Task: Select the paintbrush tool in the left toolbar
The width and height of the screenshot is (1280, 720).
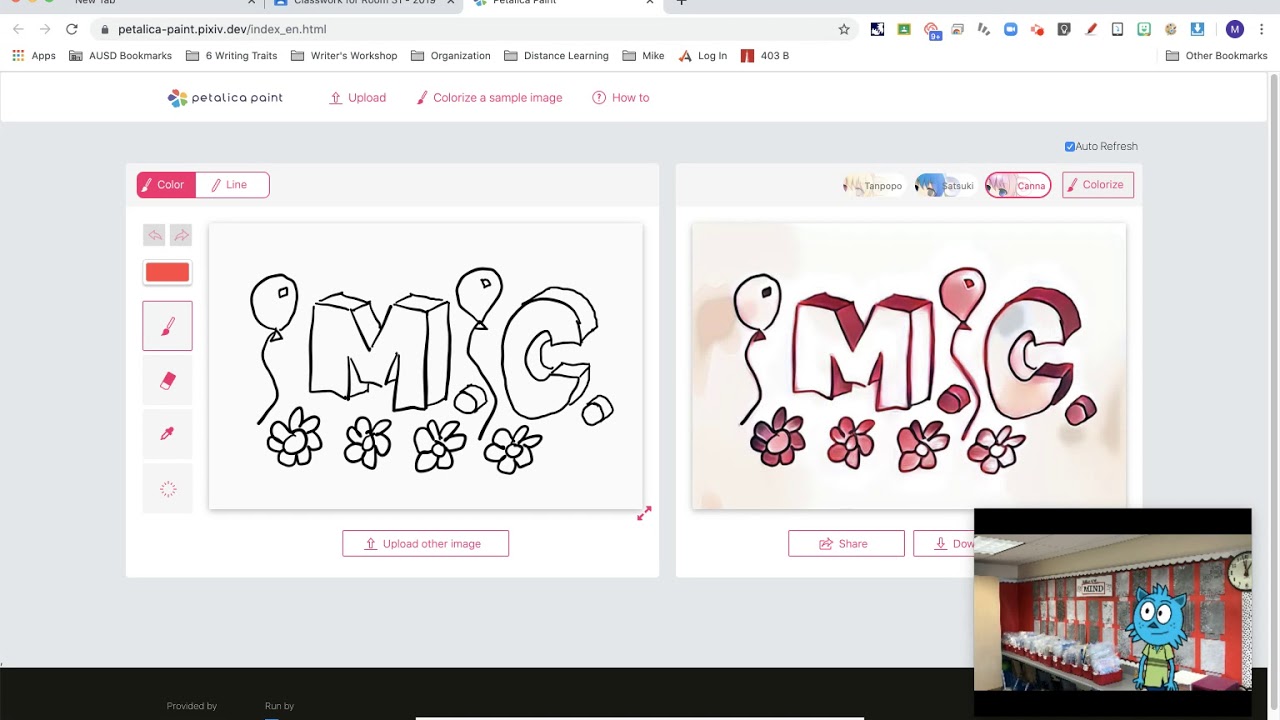Action: coord(167,326)
